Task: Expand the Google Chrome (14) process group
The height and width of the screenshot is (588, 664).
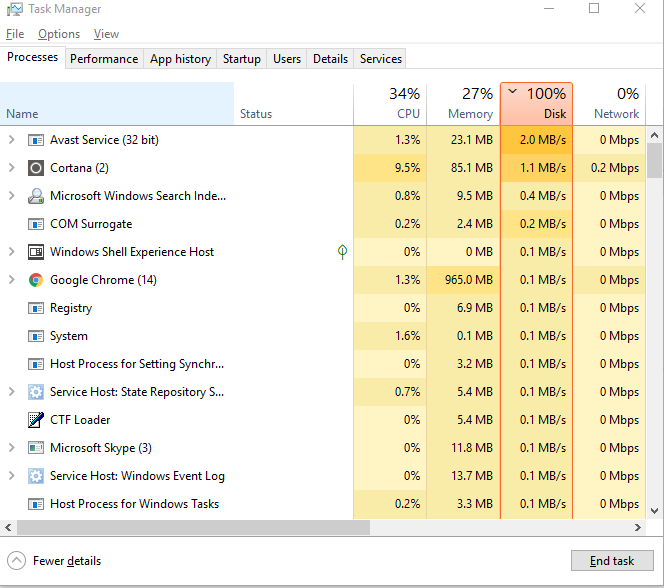Action: click(x=12, y=279)
